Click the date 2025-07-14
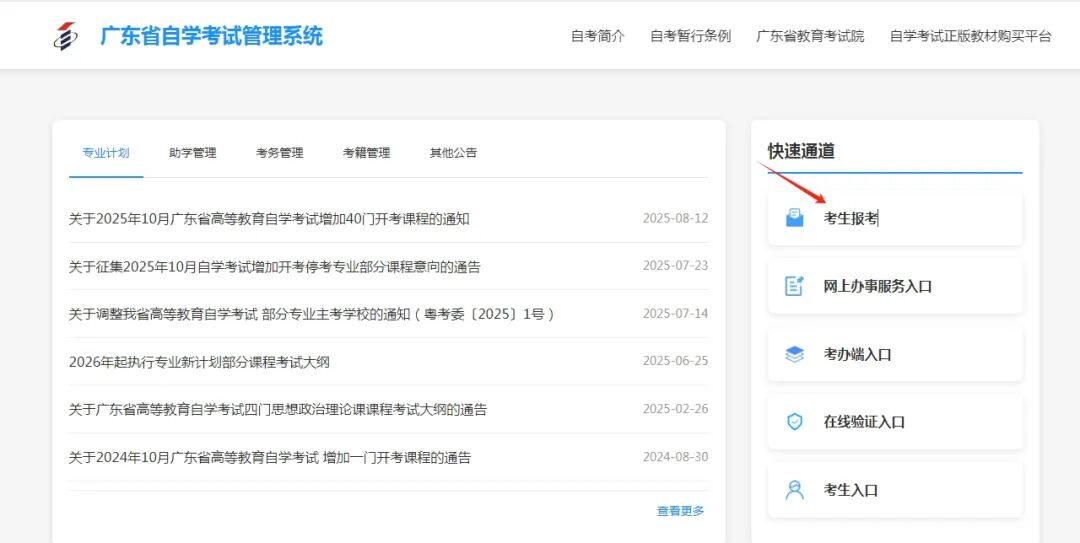Screen dimensions: 1080x543 point(676,314)
